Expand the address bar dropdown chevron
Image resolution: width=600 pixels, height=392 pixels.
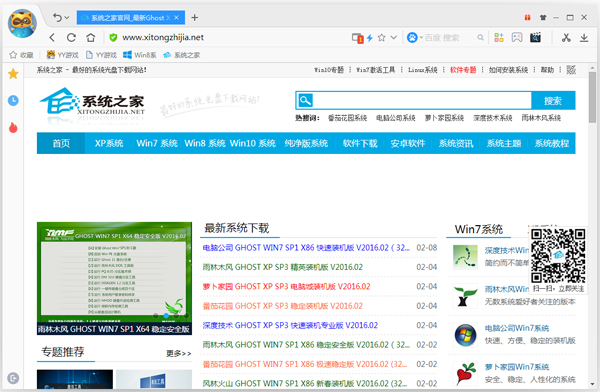394,38
